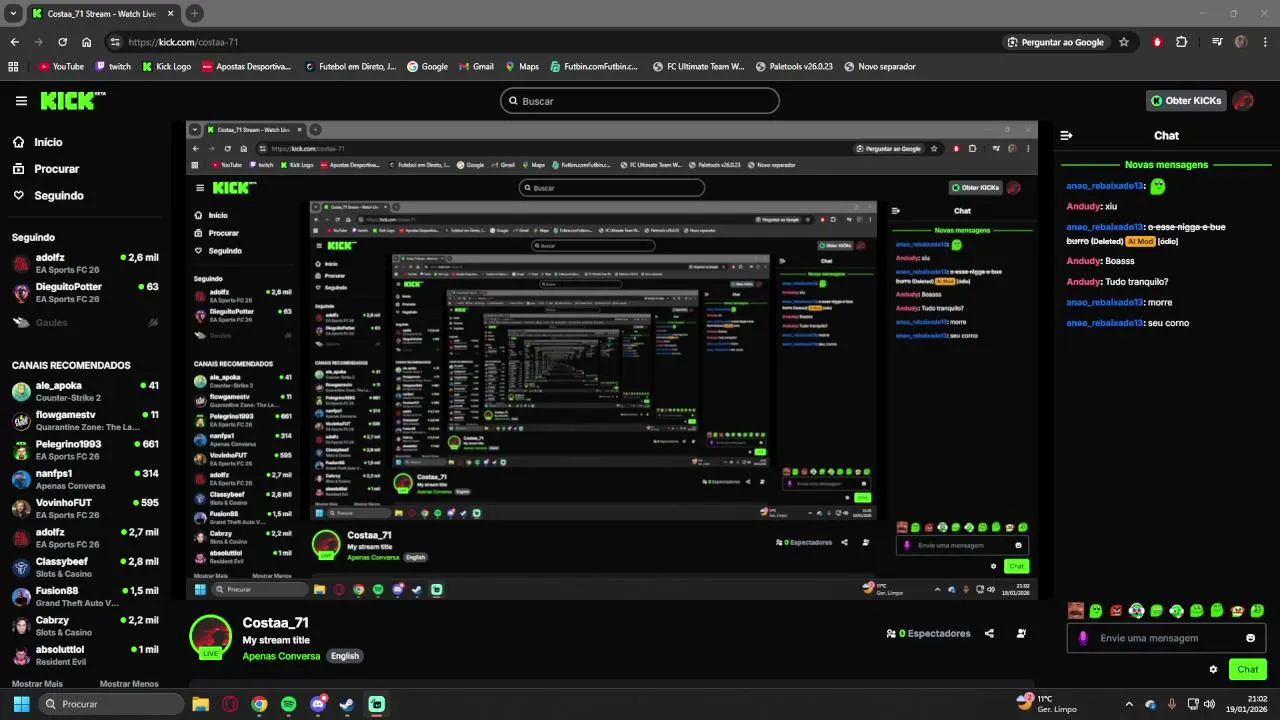Open the Paletools v26.0.23 bookmark

[x=794, y=67]
